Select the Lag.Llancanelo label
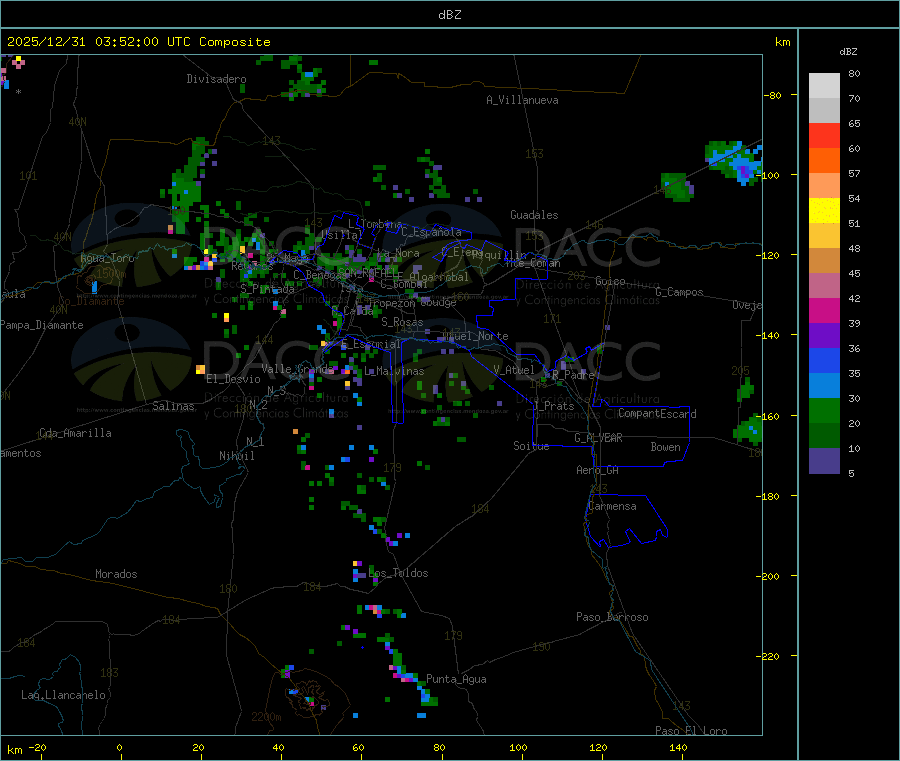Viewport: 900px width, 761px height. (x=64, y=695)
